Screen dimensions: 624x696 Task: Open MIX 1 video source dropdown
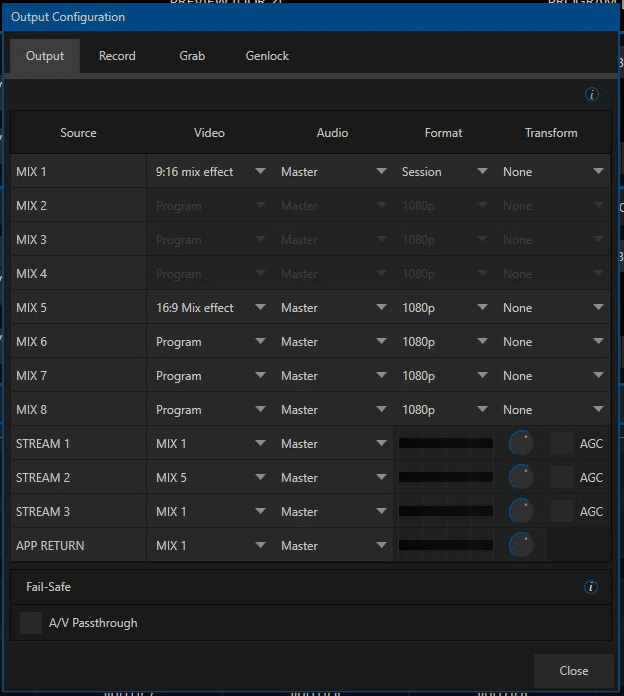coord(210,172)
